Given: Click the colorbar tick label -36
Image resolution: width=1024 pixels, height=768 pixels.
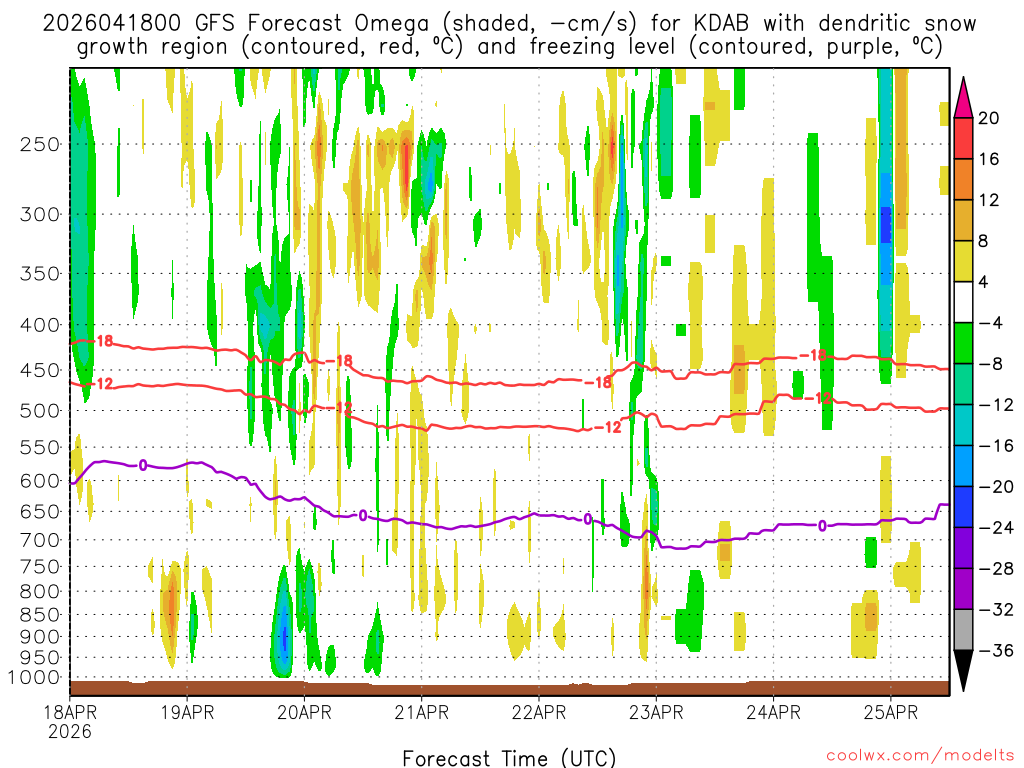Looking at the screenshot, I should [x=996, y=651].
